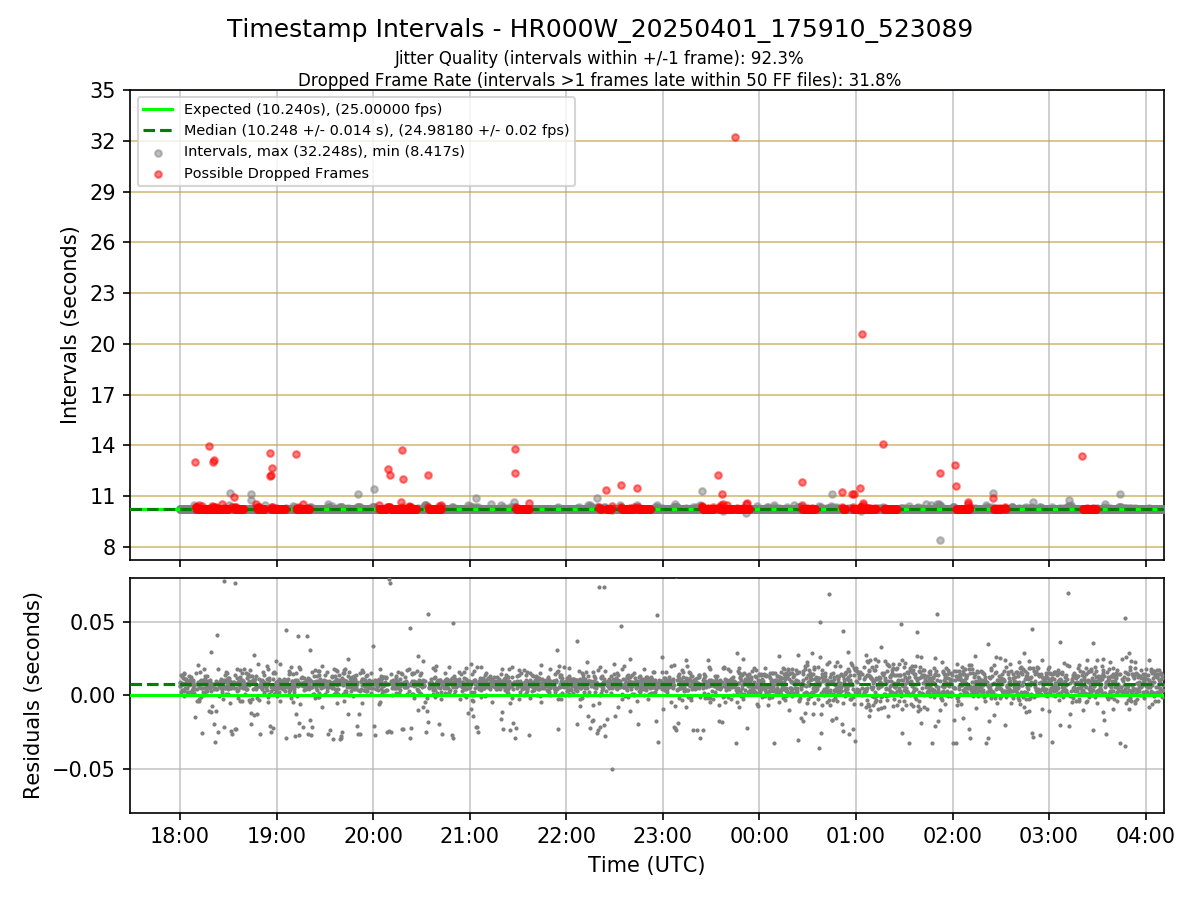The image size is (1200, 900).
Task: Click the Time (UTC) axis label
Action: coord(646,865)
